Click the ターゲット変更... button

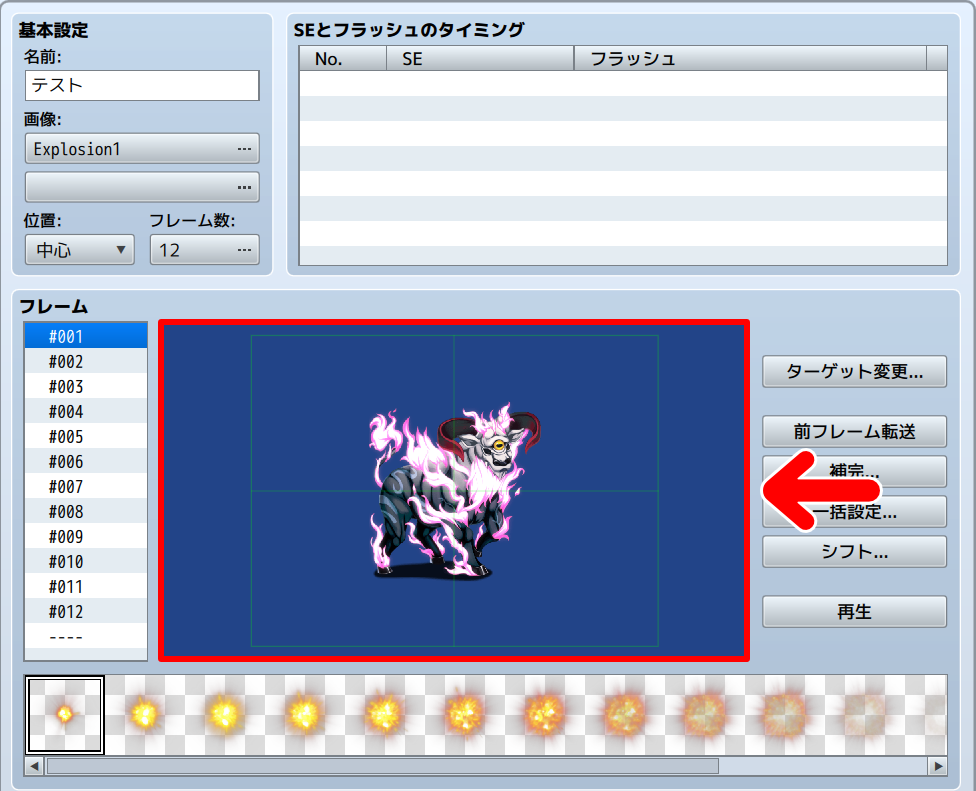pos(854,372)
